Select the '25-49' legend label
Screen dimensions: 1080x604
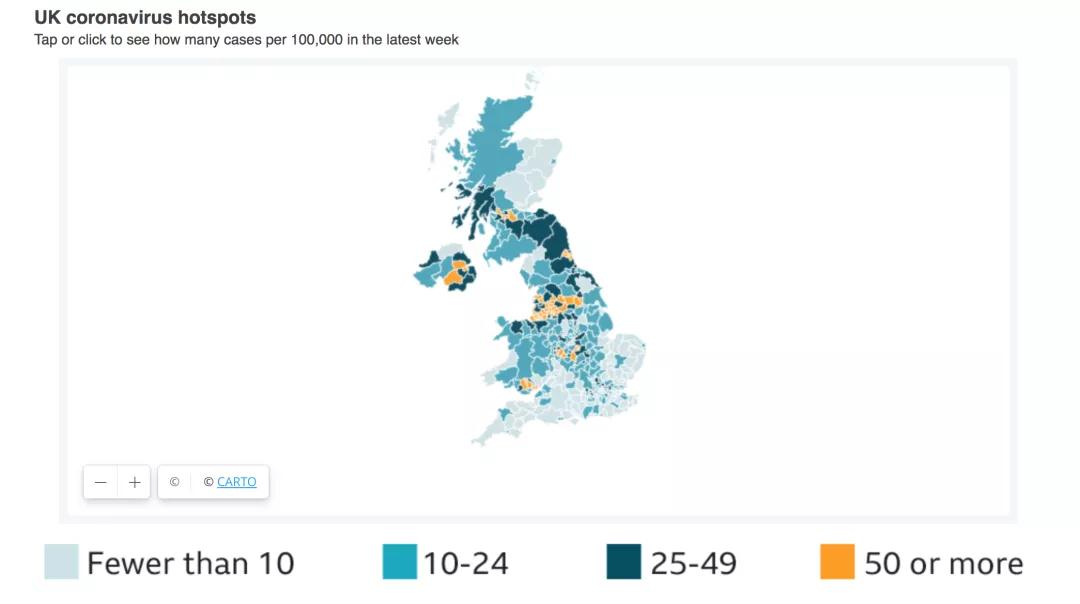coord(693,563)
